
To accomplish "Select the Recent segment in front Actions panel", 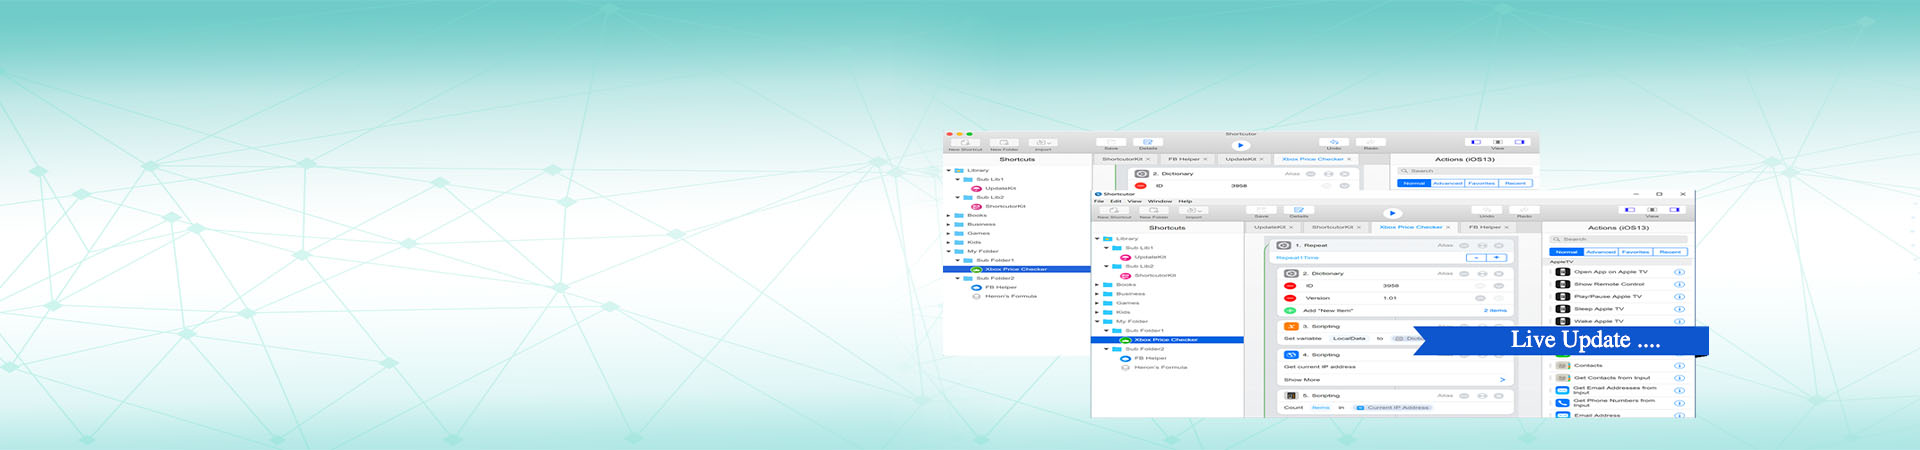I will click(1670, 252).
